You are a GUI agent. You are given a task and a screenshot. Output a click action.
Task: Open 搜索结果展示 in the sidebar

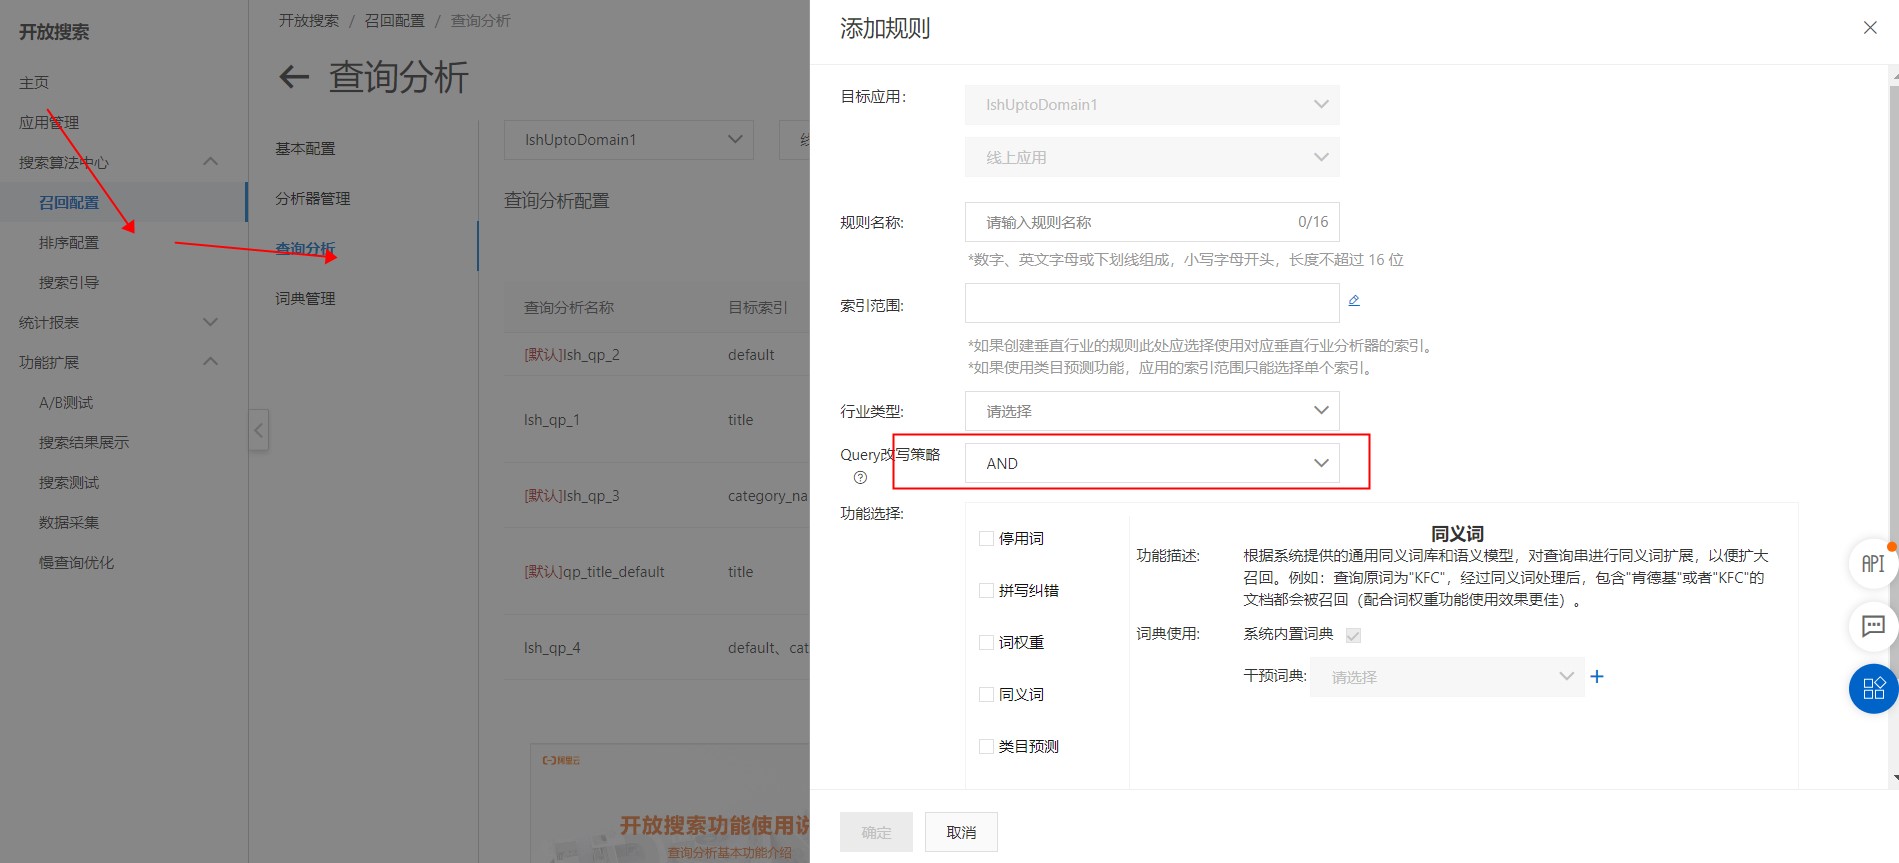click(84, 442)
